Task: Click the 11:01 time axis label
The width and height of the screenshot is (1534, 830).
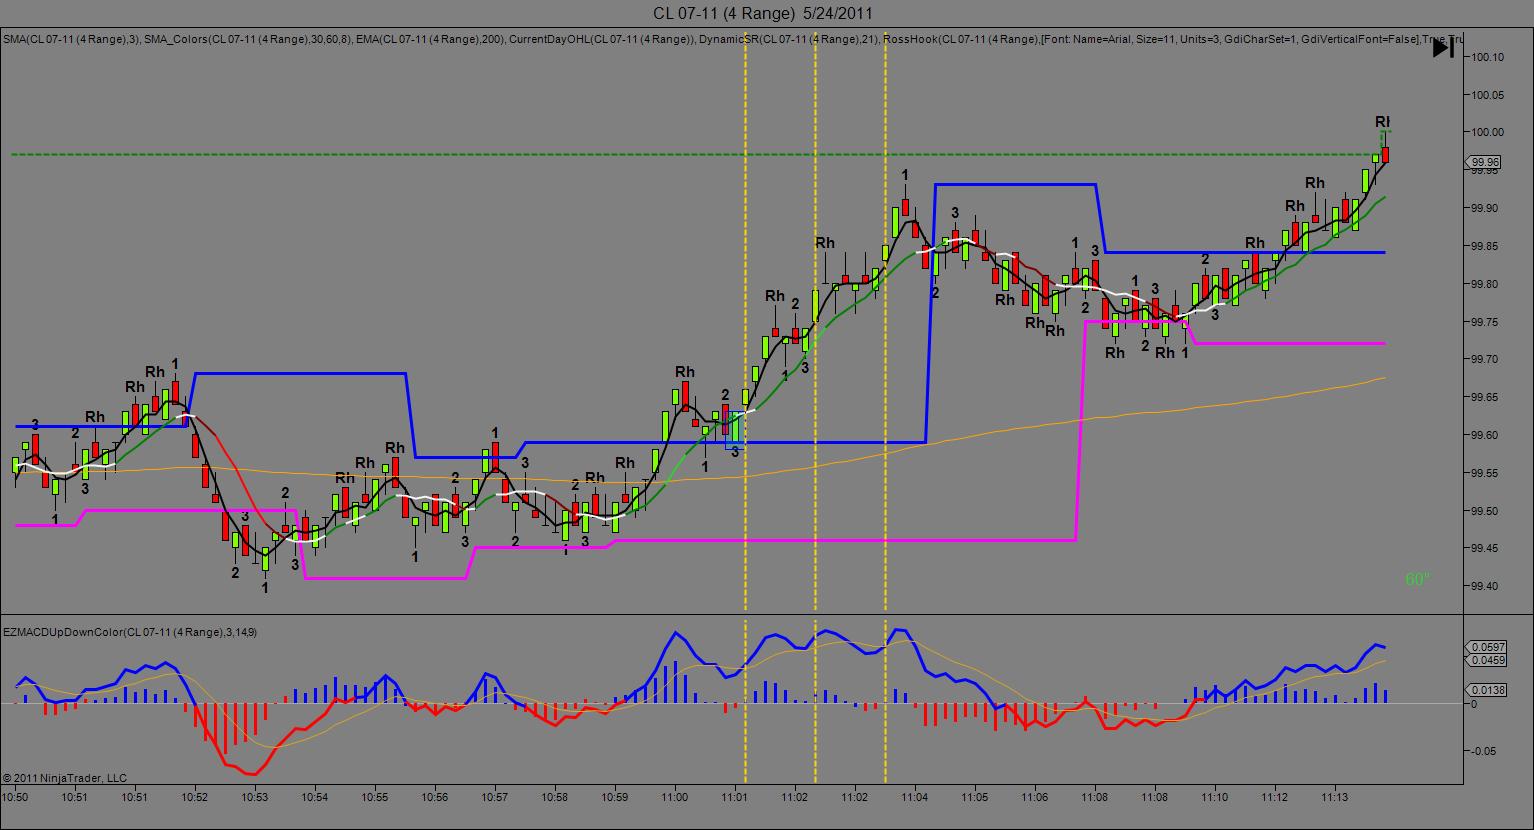Action: [x=735, y=797]
